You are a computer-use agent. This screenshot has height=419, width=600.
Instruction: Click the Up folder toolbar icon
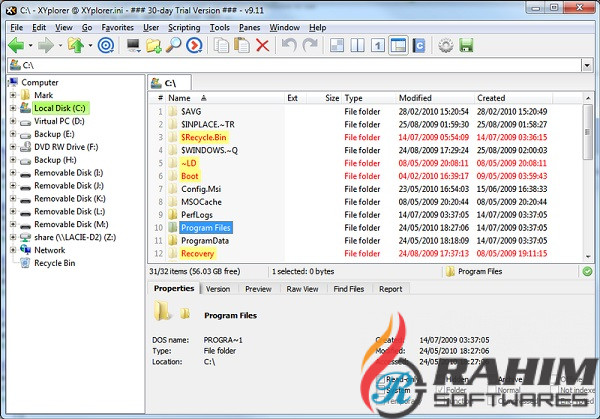pyautogui.click(x=74, y=46)
